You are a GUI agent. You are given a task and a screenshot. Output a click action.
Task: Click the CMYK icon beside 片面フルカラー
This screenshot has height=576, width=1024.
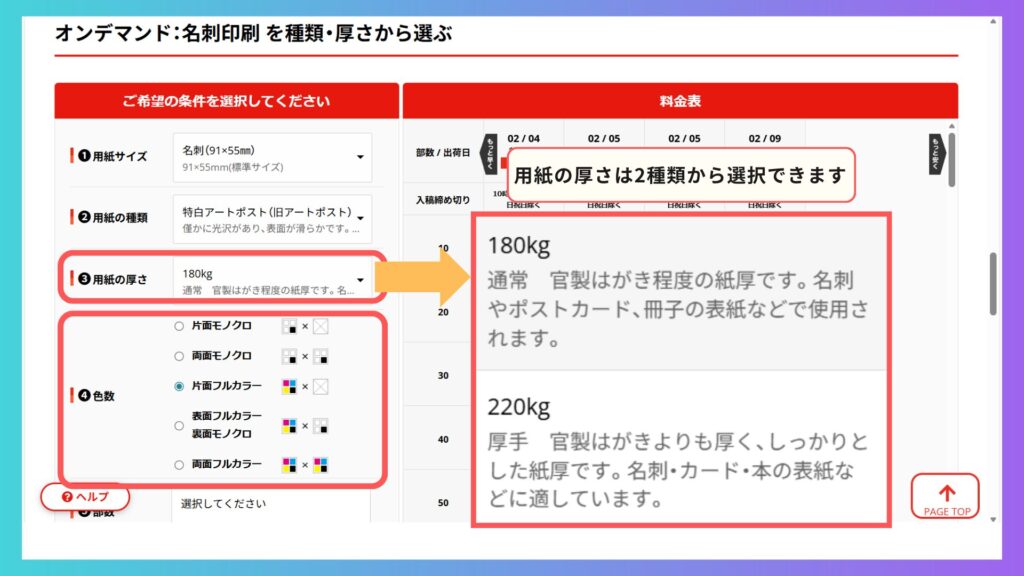(x=290, y=386)
